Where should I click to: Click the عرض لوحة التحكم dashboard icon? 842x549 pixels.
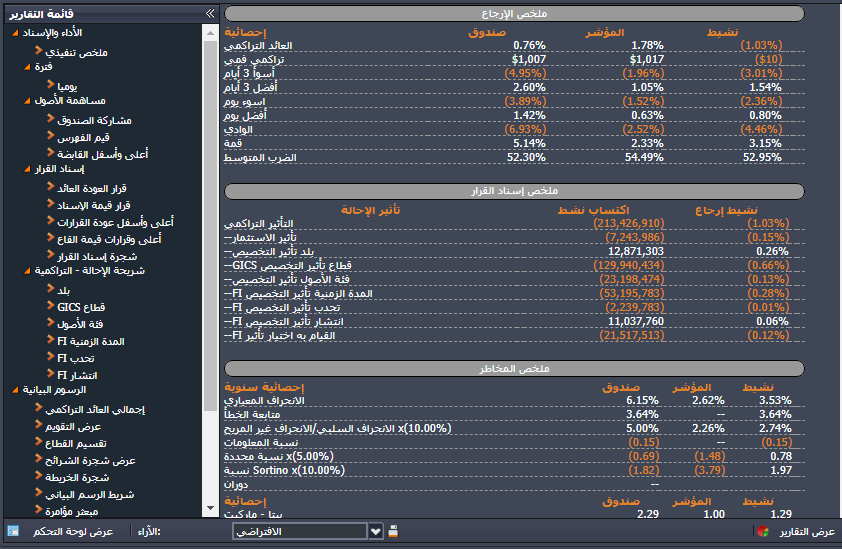tap(13, 531)
